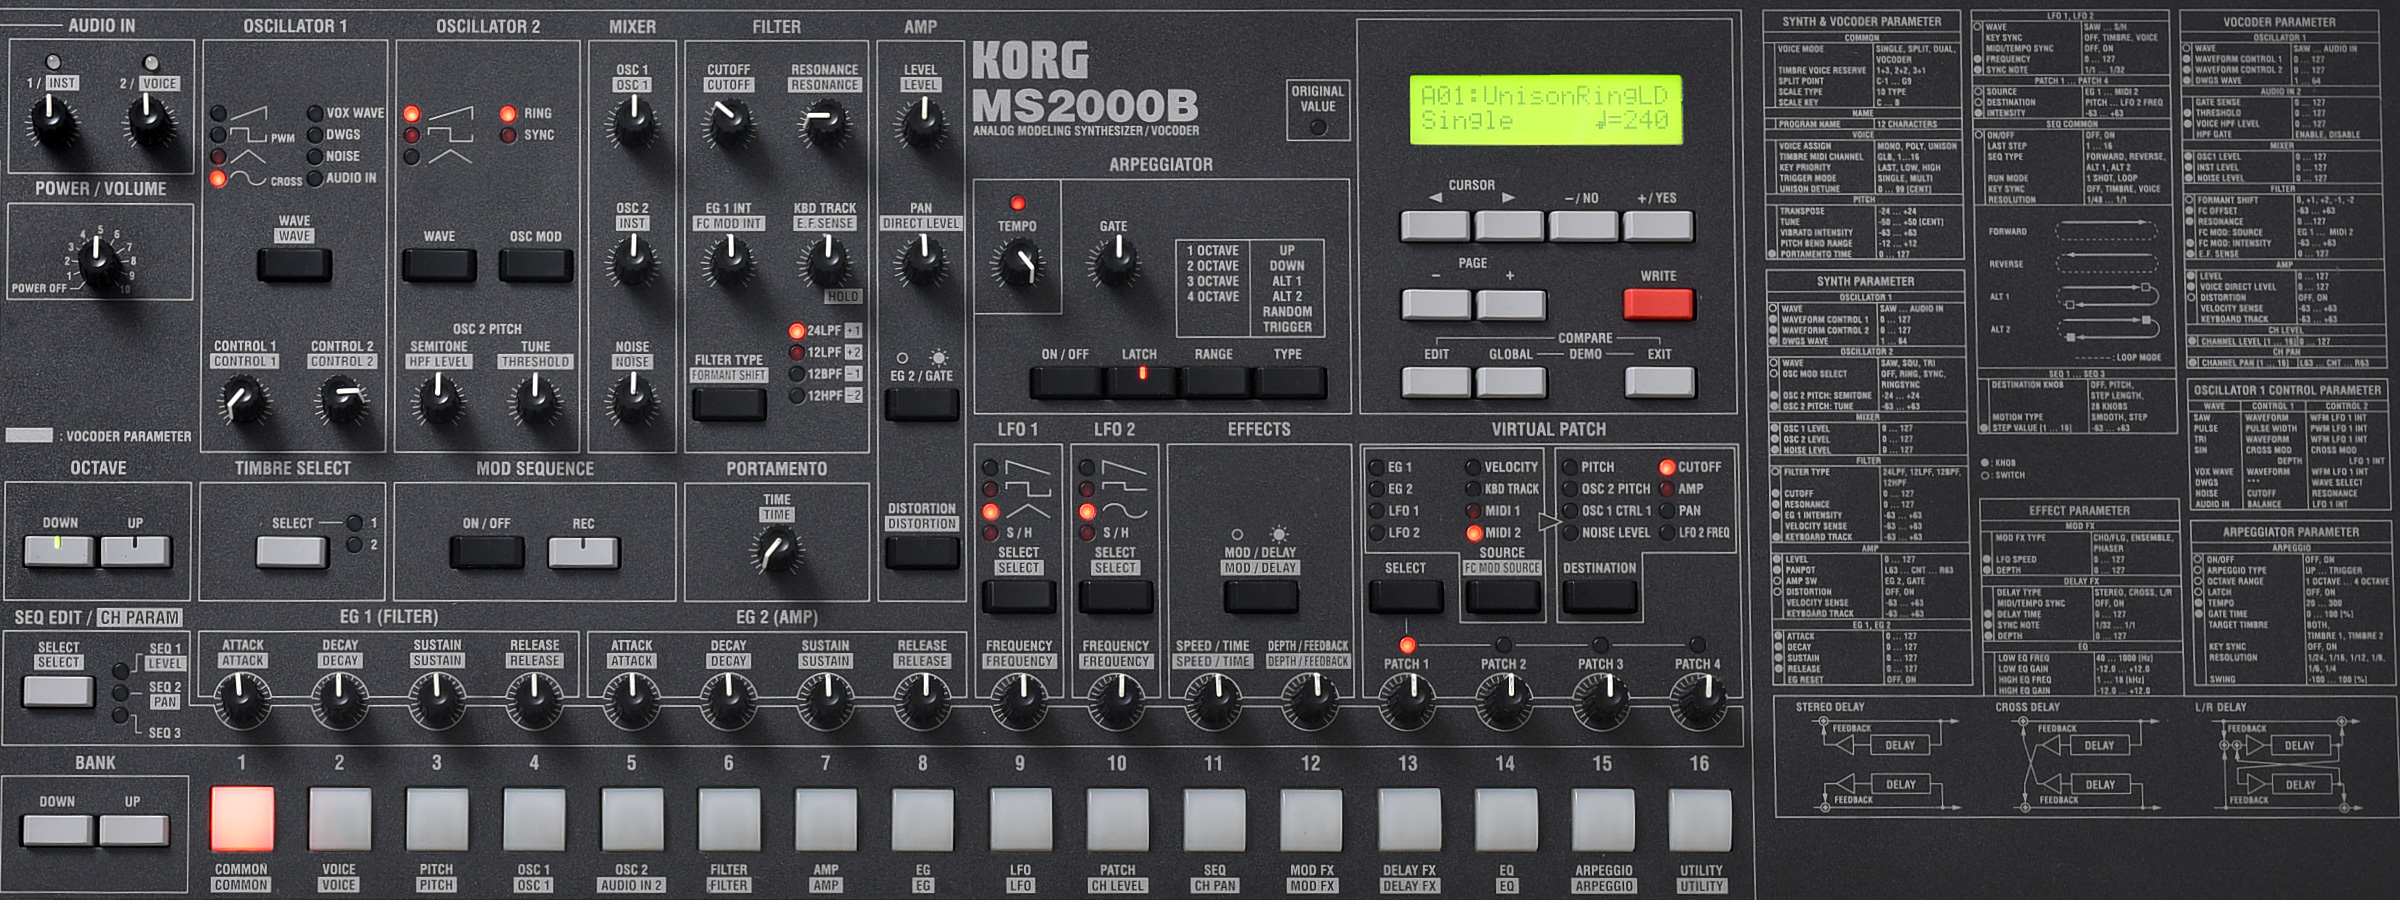Click the Virtual Patch SOURCE button
This screenshot has height=900, width=2400.
[x=1502, y=596]
